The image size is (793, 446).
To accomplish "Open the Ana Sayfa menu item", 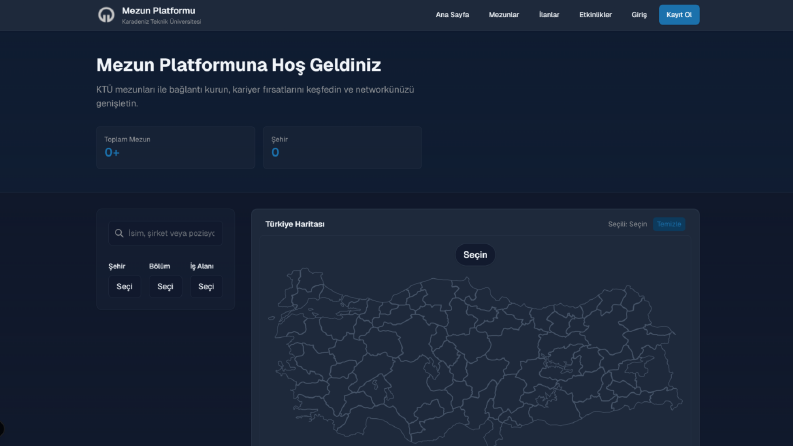I will tap(452, 15).
